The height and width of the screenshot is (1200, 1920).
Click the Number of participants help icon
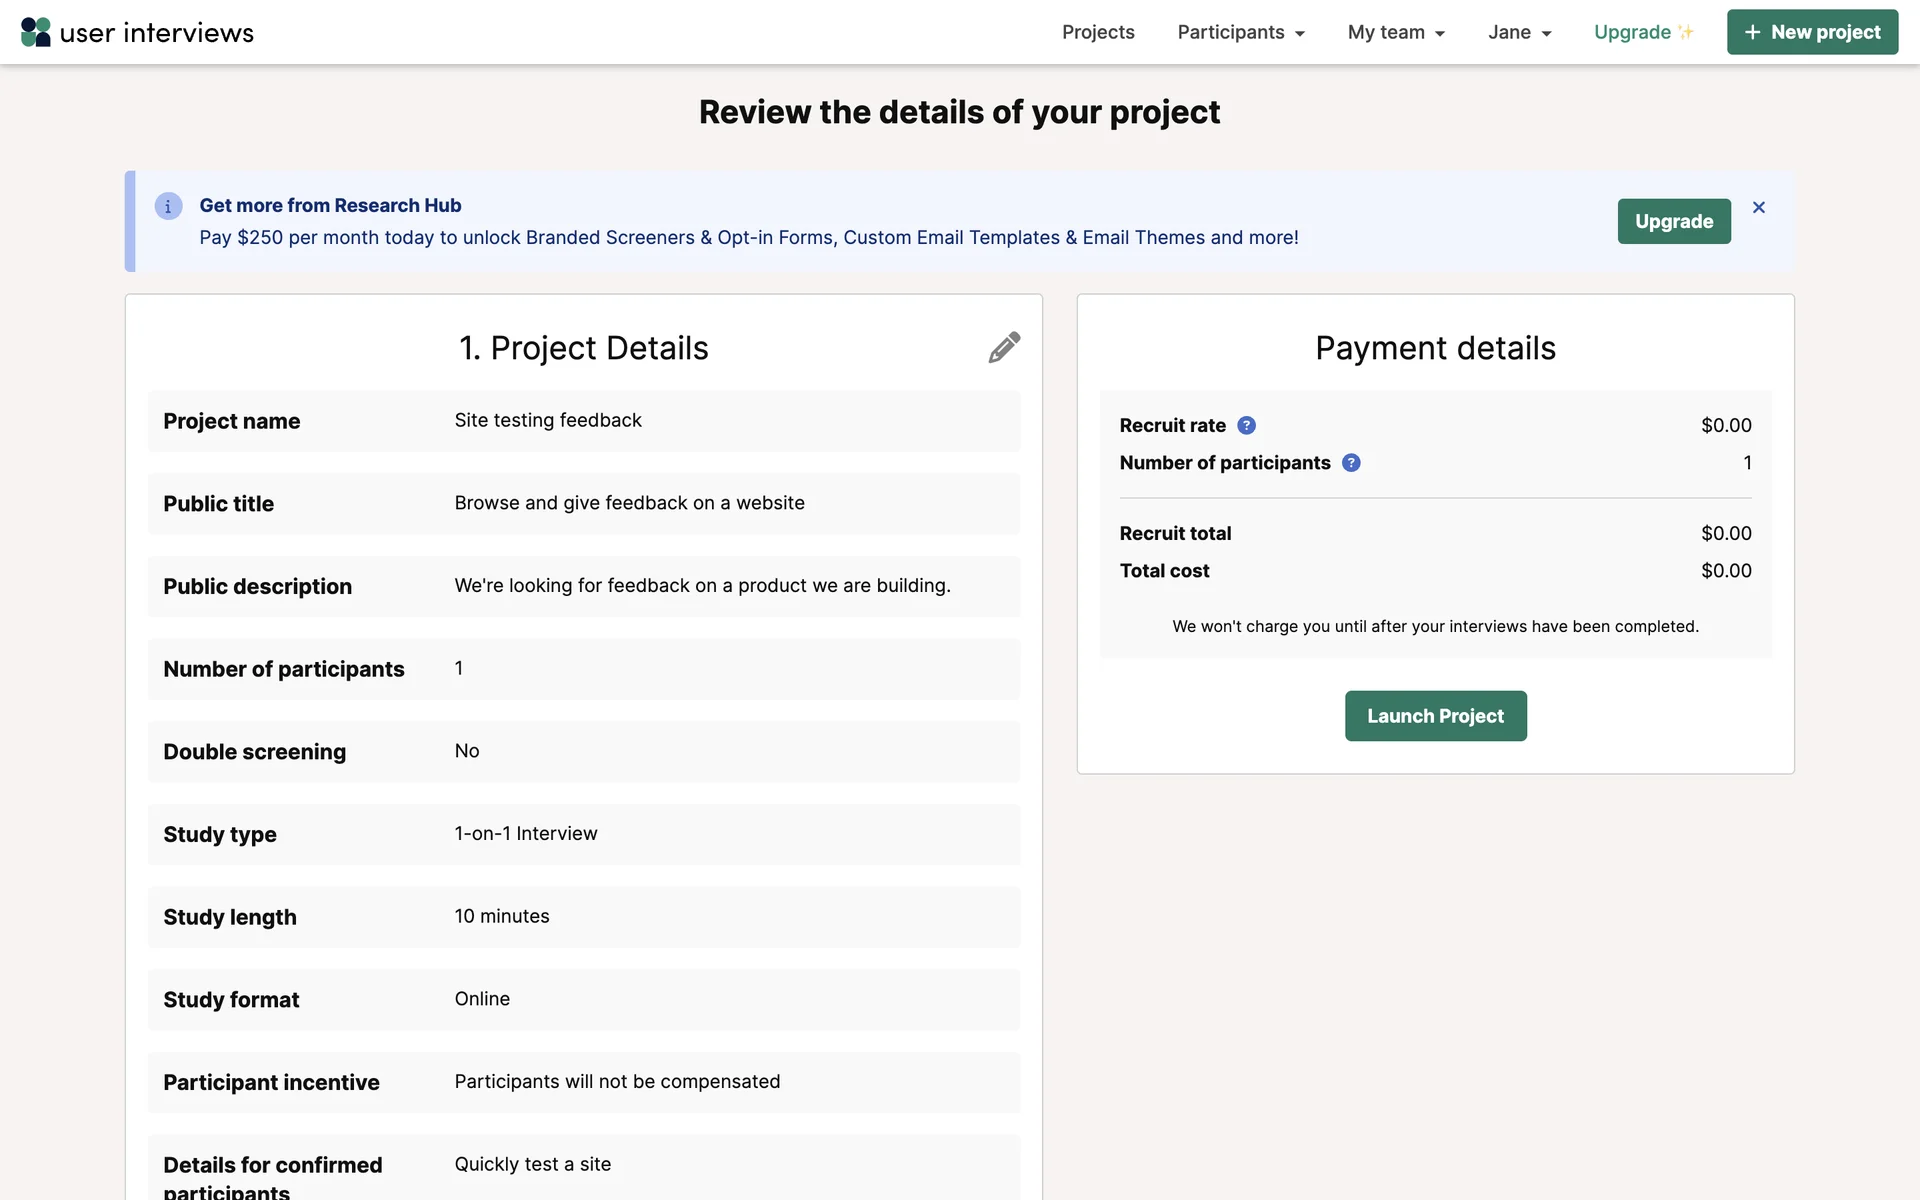tap(1351, 463)
